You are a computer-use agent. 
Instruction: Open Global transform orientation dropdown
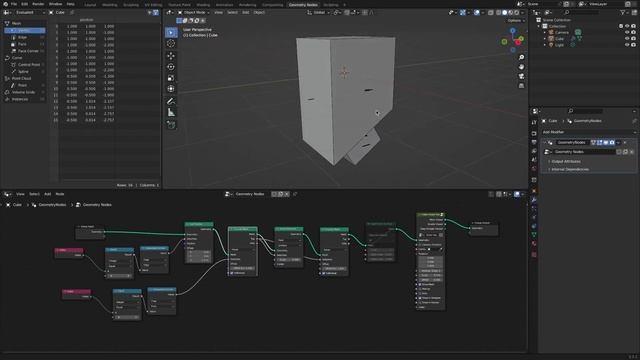[x=318, y=13]
